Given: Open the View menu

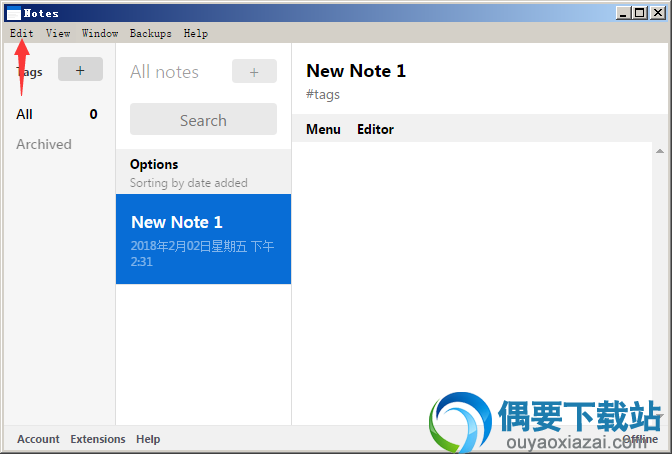Looking at the screenshot, I should (58, 33).
